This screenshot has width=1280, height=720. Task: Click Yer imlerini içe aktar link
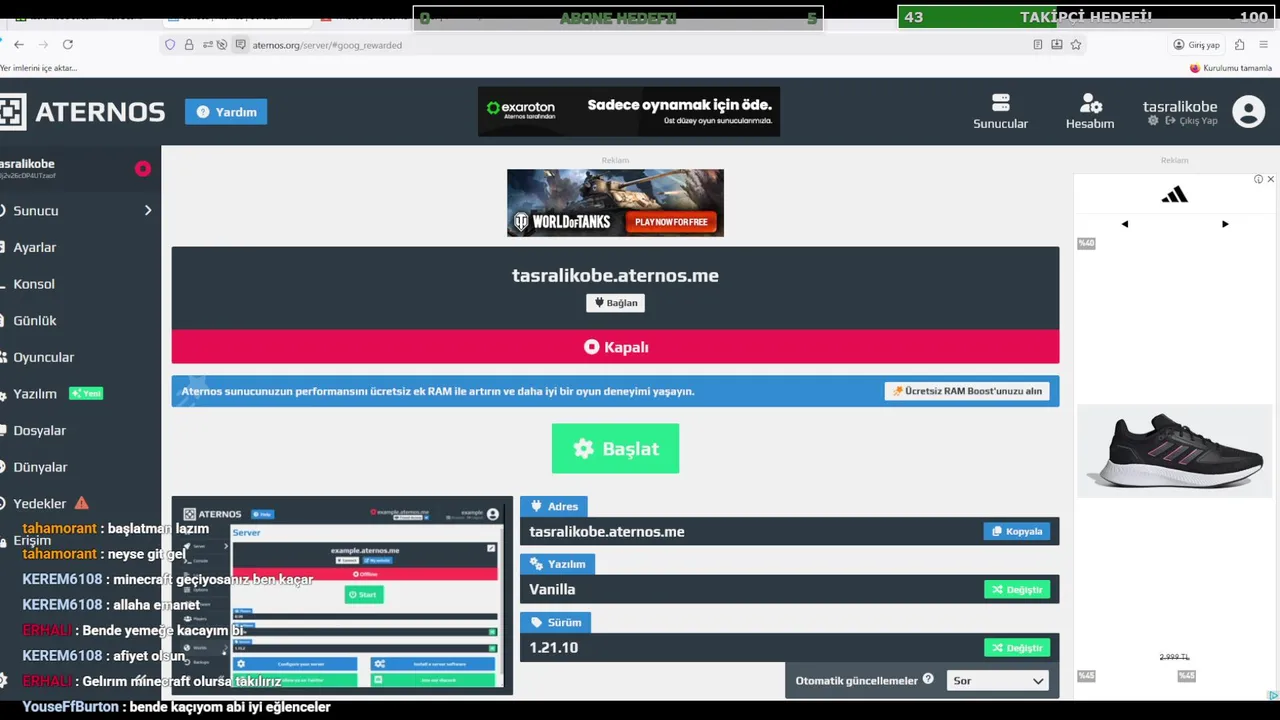(39, 68)
